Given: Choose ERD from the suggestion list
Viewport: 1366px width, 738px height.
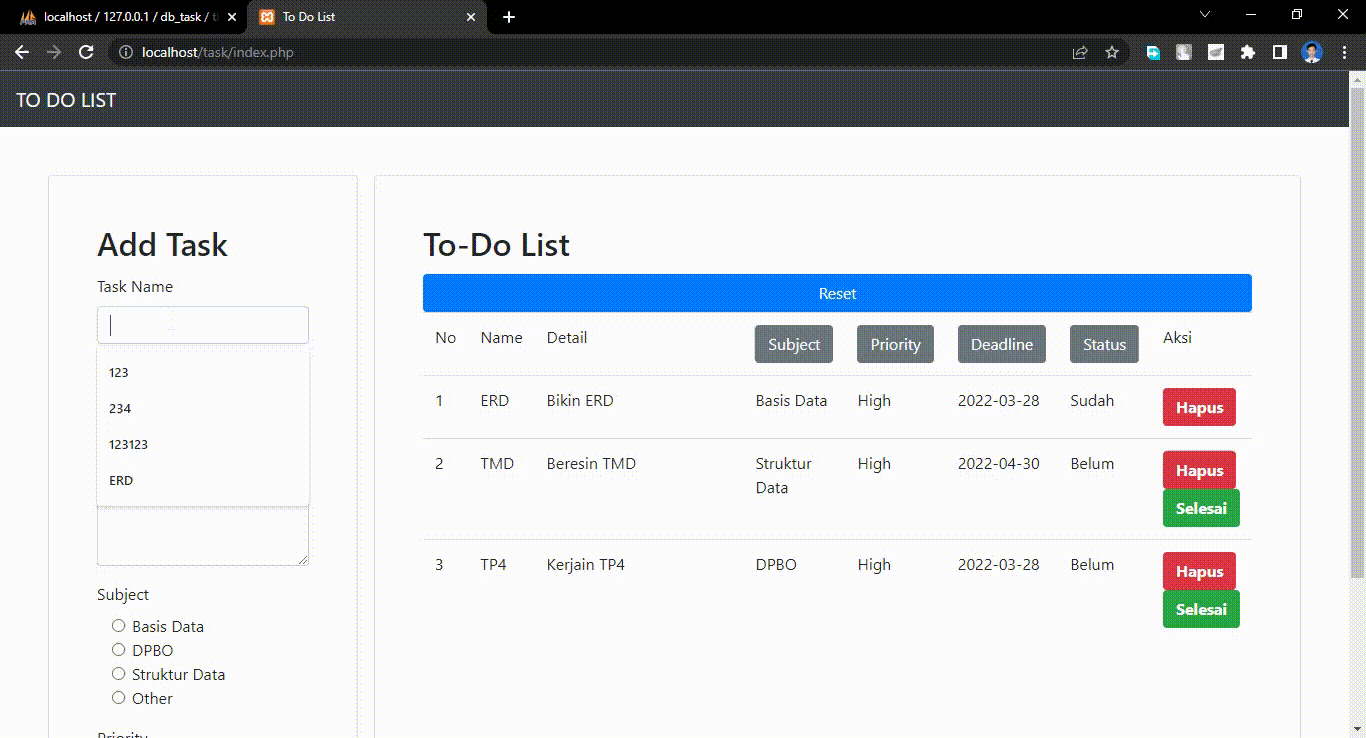Looking at the screenshot, I should click(x=203, y=480).
